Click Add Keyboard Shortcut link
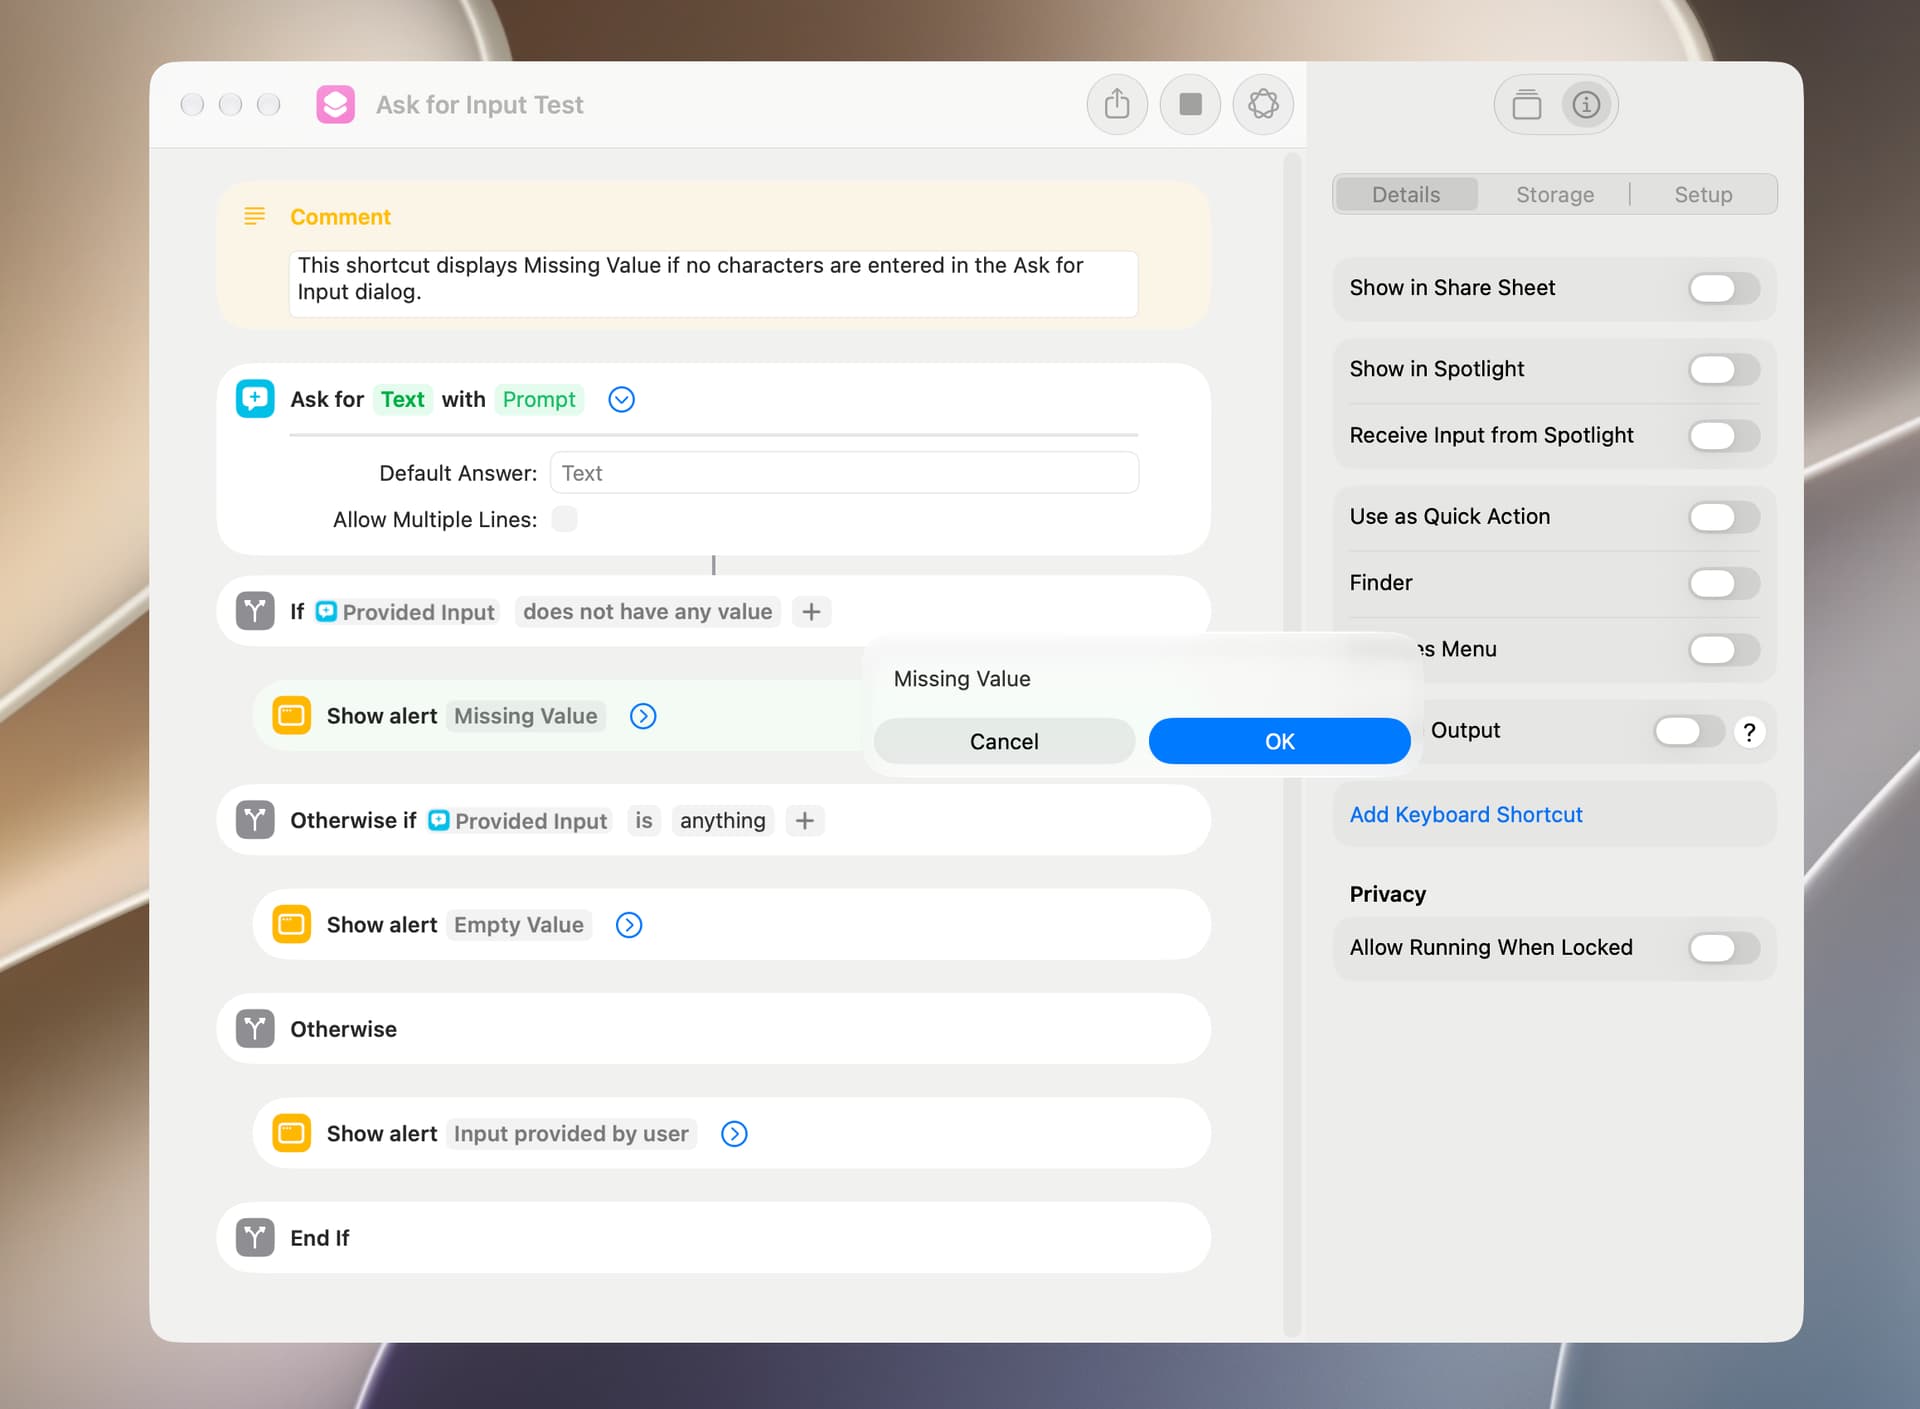 coord(1465,815)
